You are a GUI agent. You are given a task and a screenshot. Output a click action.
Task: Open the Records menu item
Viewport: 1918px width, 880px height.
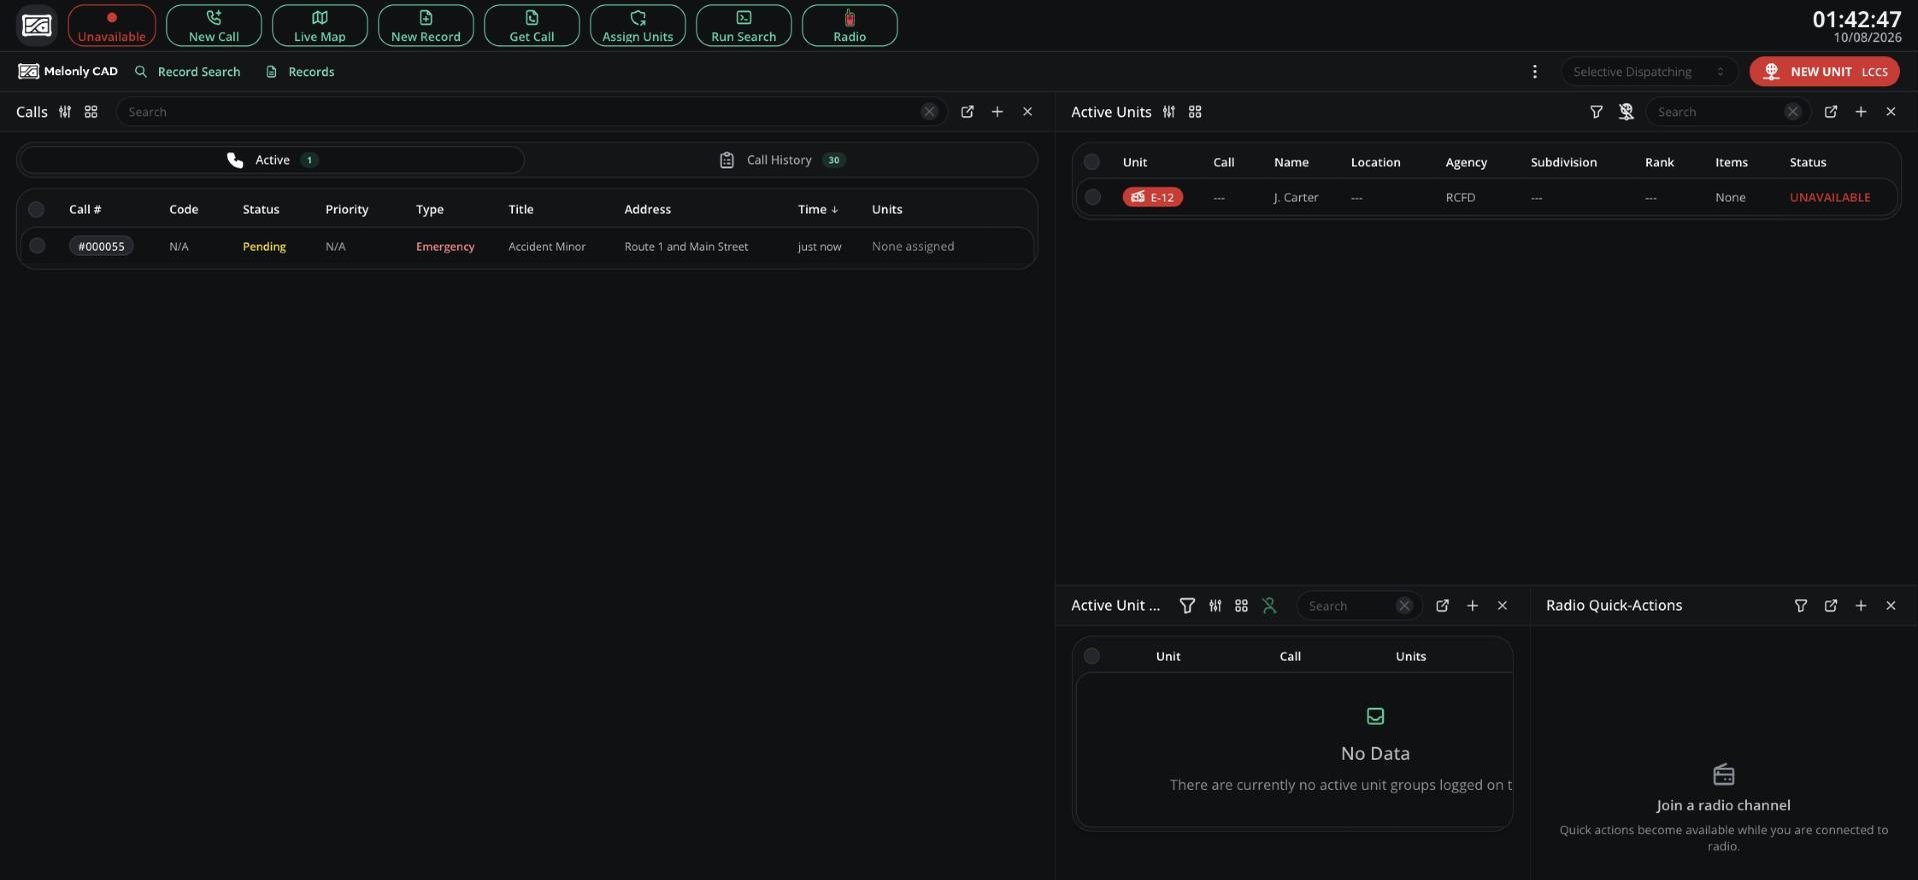[x=300, y=72]
